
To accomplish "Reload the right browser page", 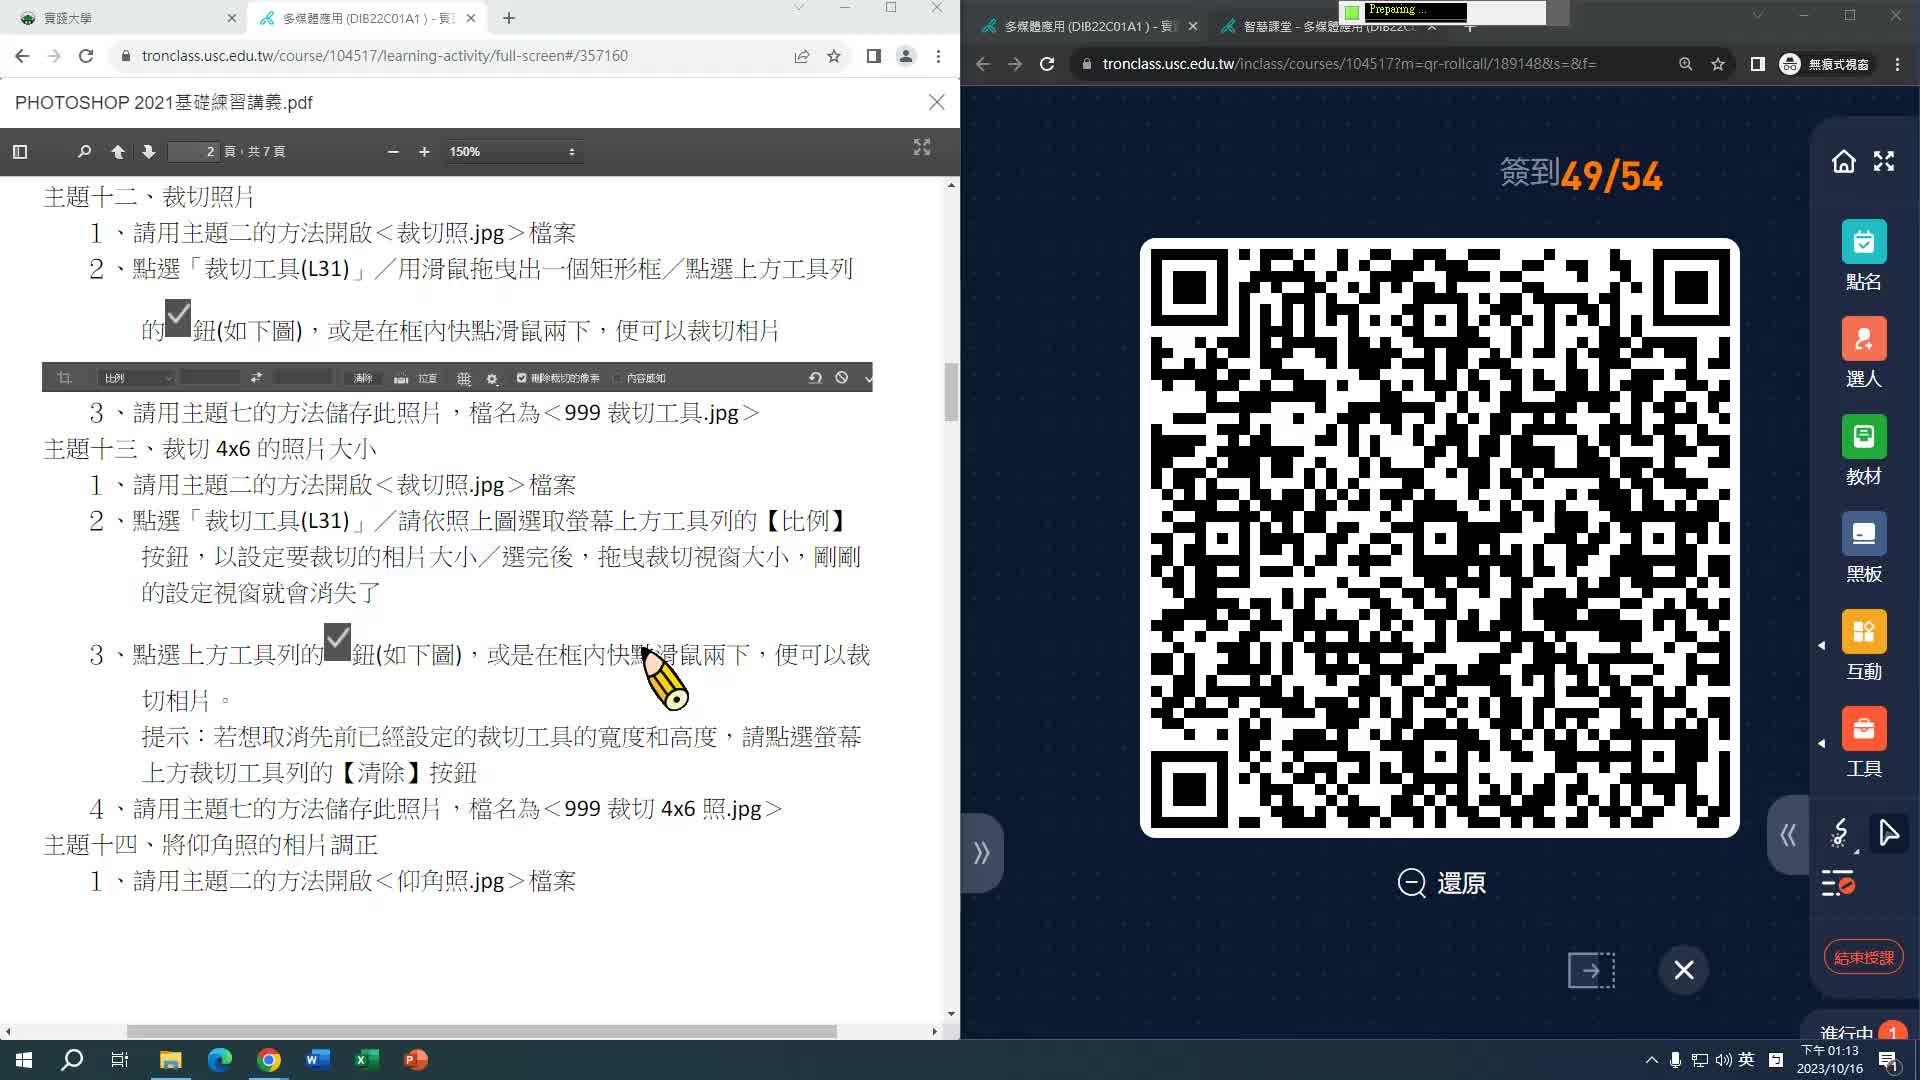I will click(x=1047, y=64).
